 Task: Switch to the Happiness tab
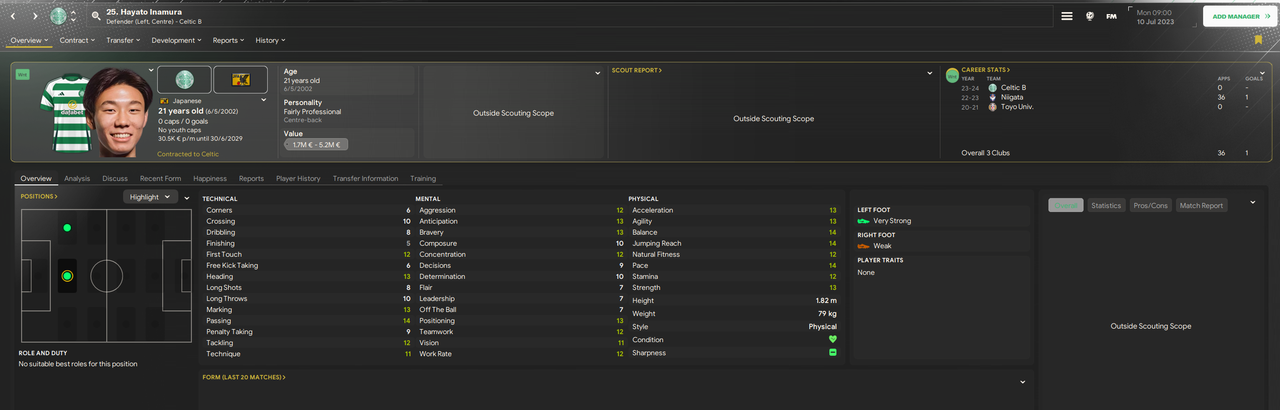pyautogui.click(x=210, y=178)
